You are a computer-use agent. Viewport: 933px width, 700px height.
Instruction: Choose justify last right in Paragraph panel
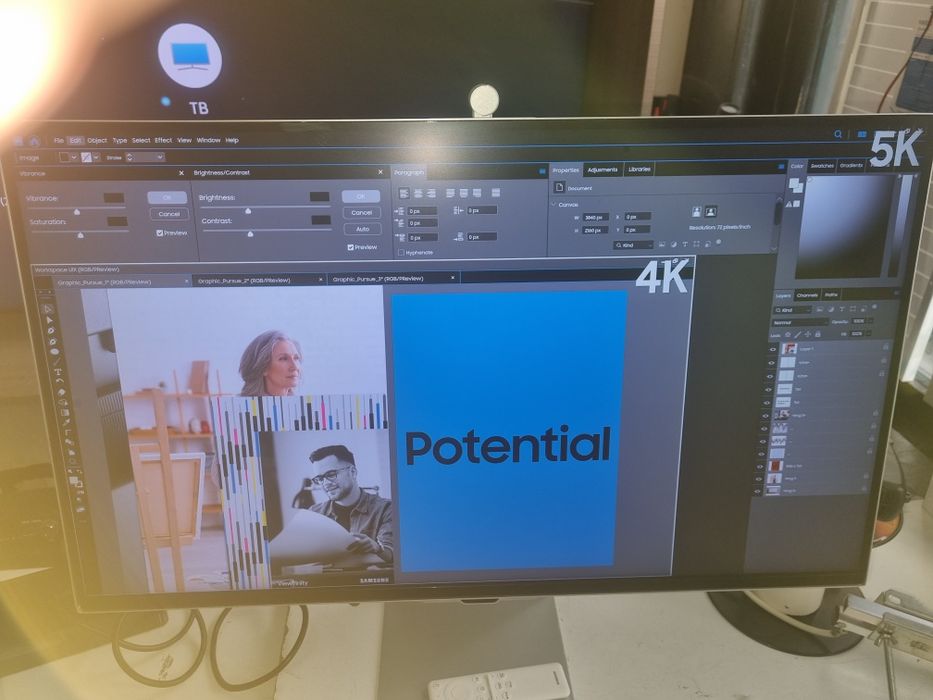[477, 193]
